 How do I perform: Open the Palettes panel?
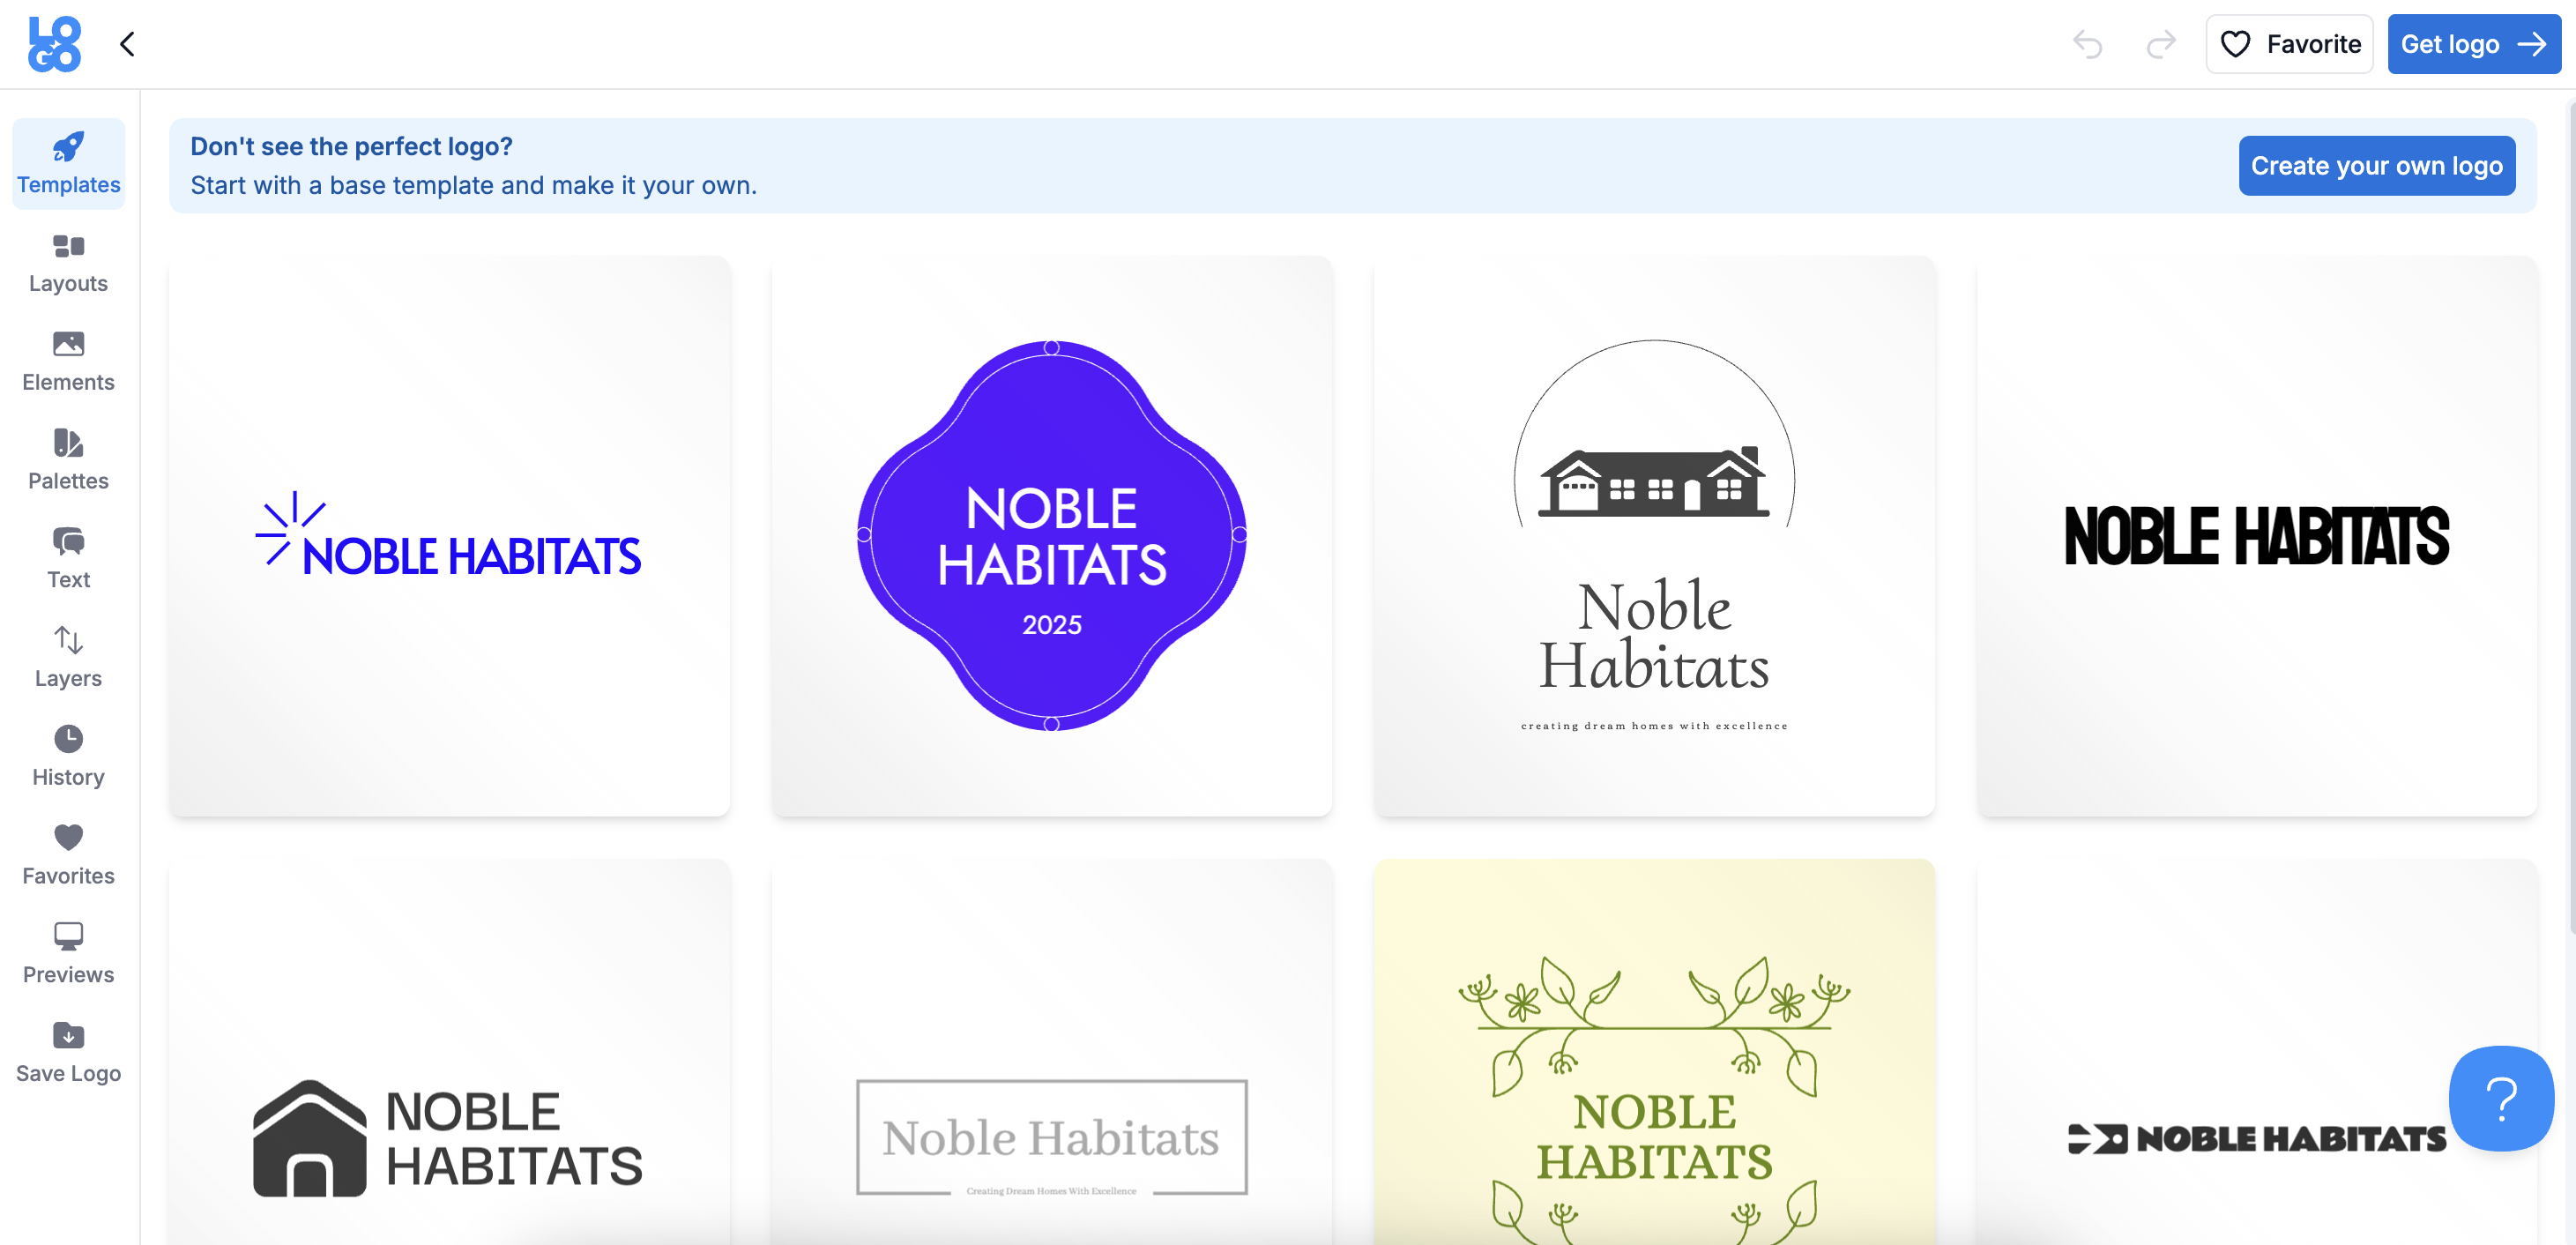tap(68, 460)
